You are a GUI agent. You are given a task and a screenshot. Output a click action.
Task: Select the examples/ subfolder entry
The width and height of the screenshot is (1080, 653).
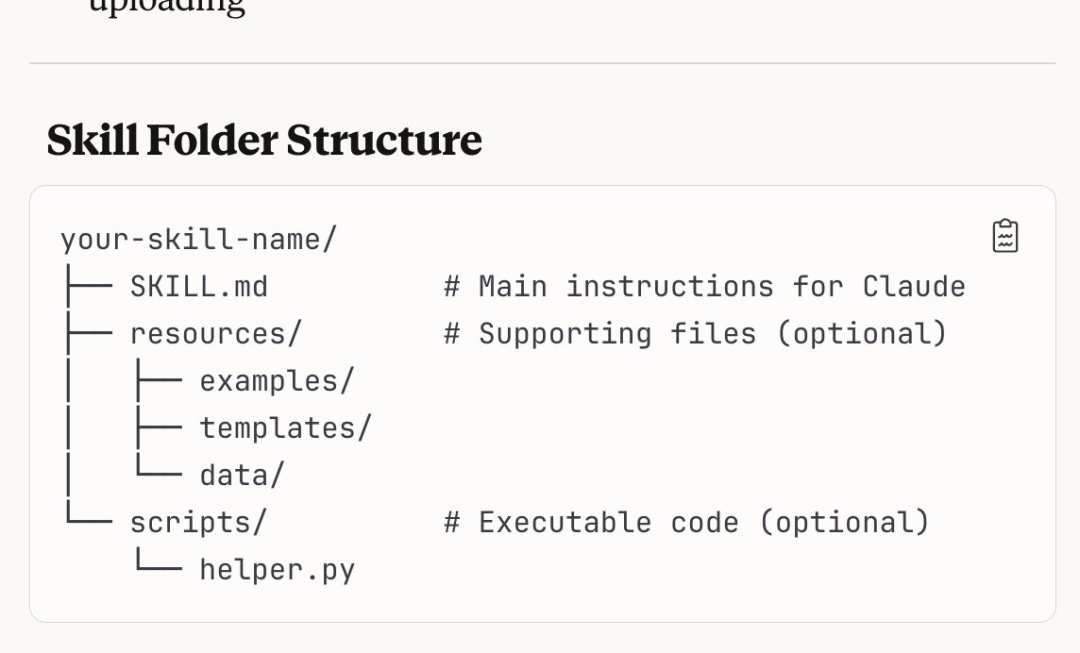click(277, 381)
